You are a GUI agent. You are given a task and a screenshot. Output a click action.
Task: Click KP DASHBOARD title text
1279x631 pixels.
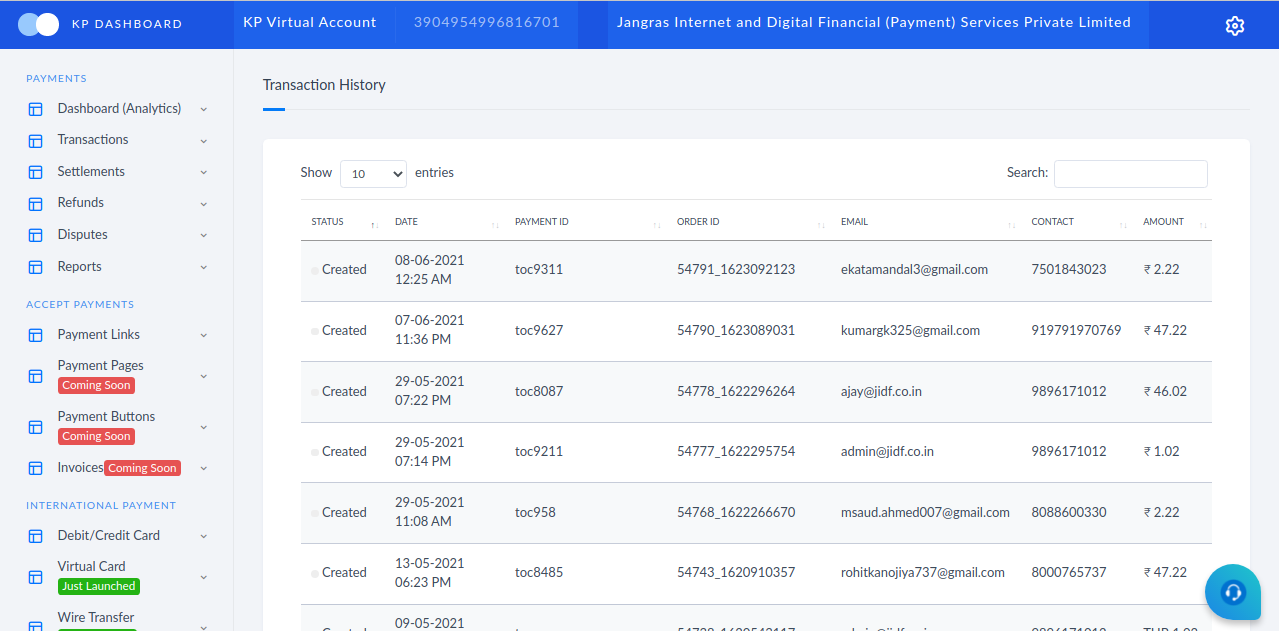point(127,24)
